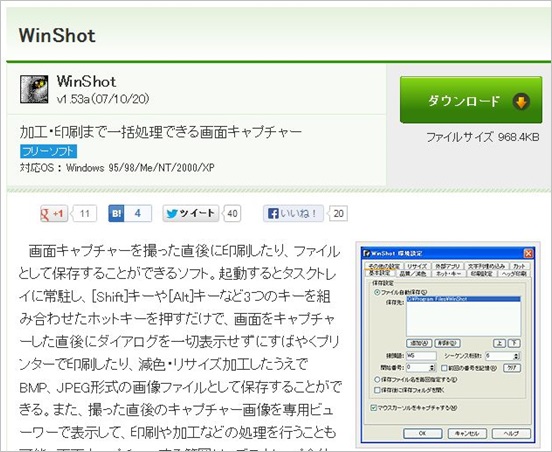Viewport: 552px width, 452px height.
Task: Click the Facebook いいね! button
Action: [293, 213]
